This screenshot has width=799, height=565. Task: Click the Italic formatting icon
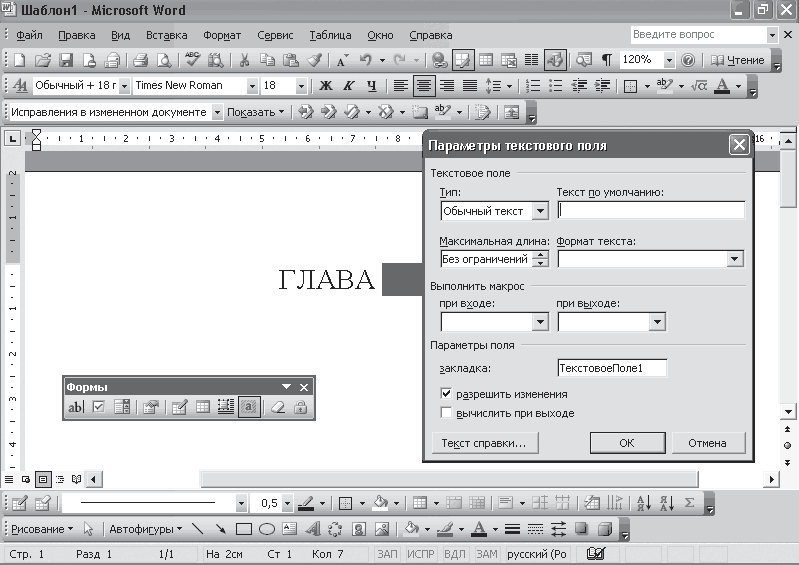349,86
